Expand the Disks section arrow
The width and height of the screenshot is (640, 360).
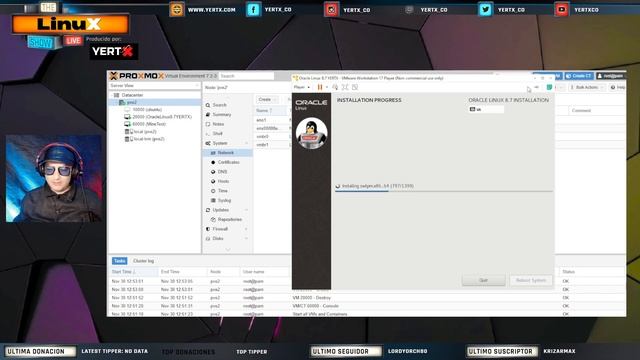[x=246, y=238]
